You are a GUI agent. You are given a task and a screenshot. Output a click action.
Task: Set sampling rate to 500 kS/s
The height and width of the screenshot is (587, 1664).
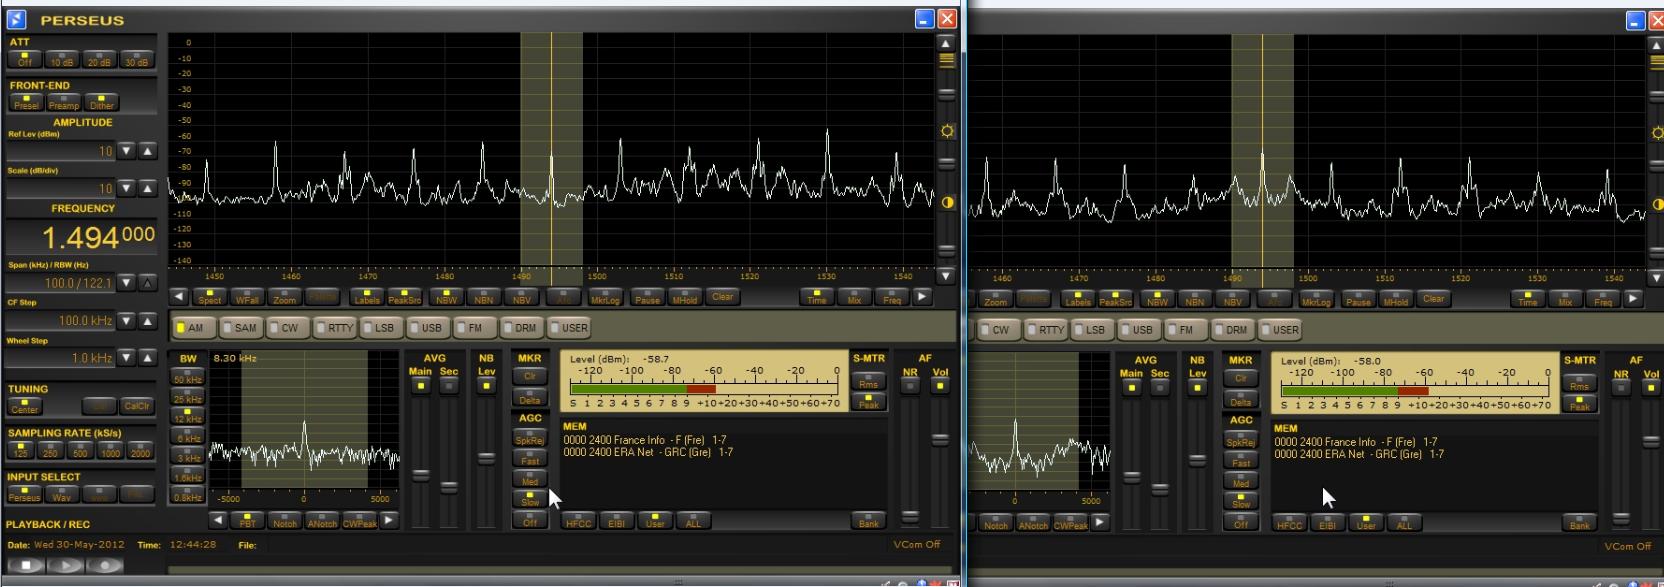point(80,451)
